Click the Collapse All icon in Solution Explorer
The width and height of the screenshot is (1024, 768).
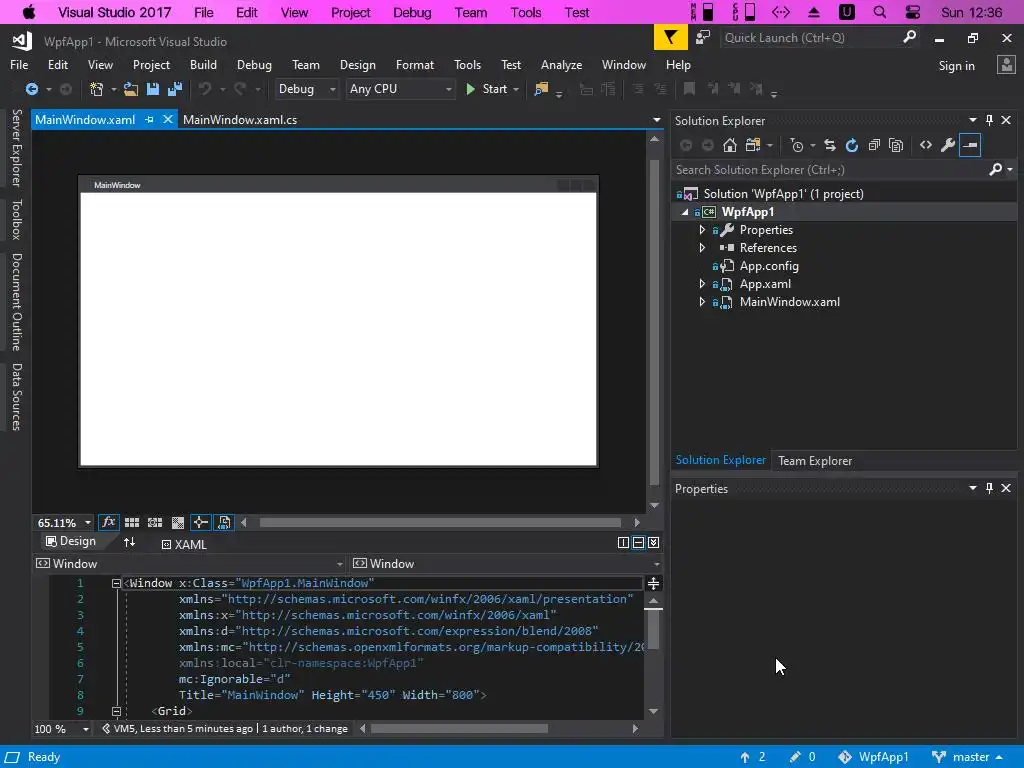[874, 145]
